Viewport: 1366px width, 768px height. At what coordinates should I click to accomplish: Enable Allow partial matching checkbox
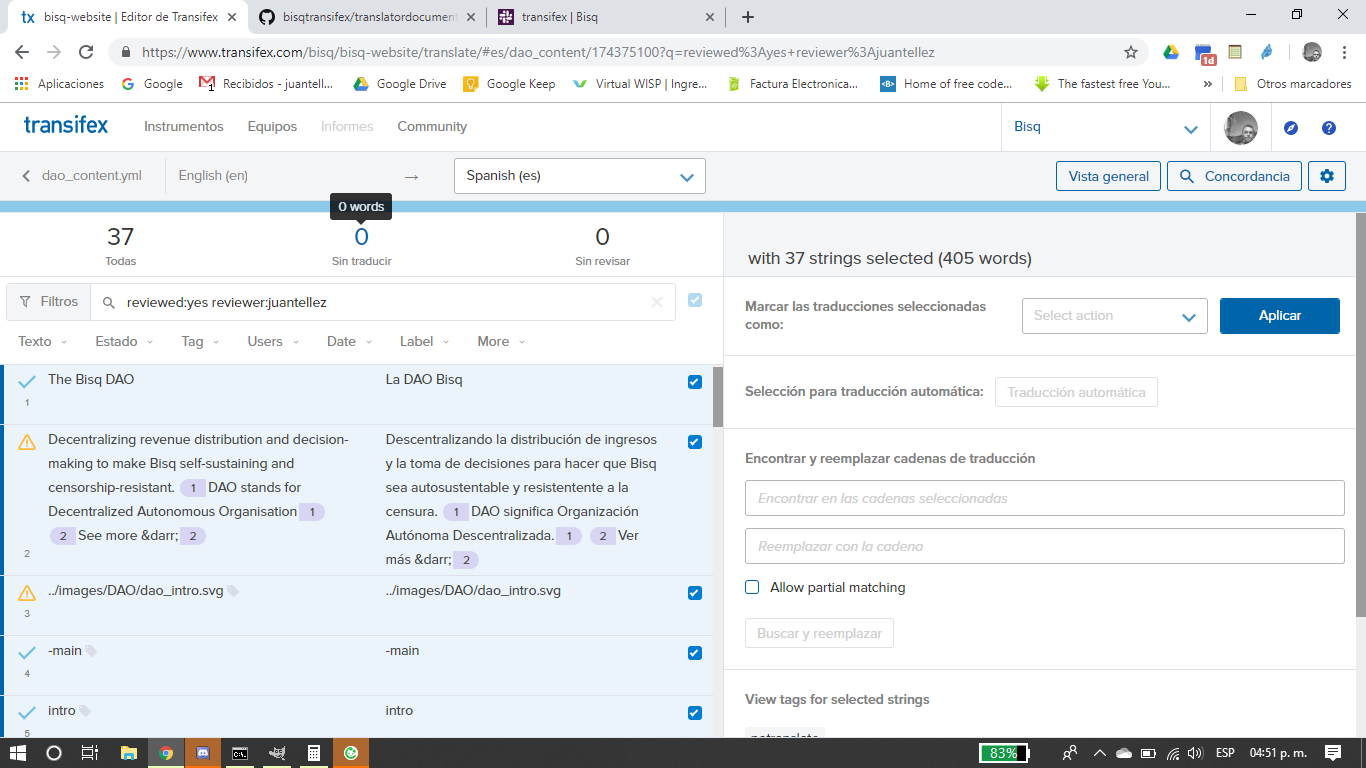pos(752,587)
